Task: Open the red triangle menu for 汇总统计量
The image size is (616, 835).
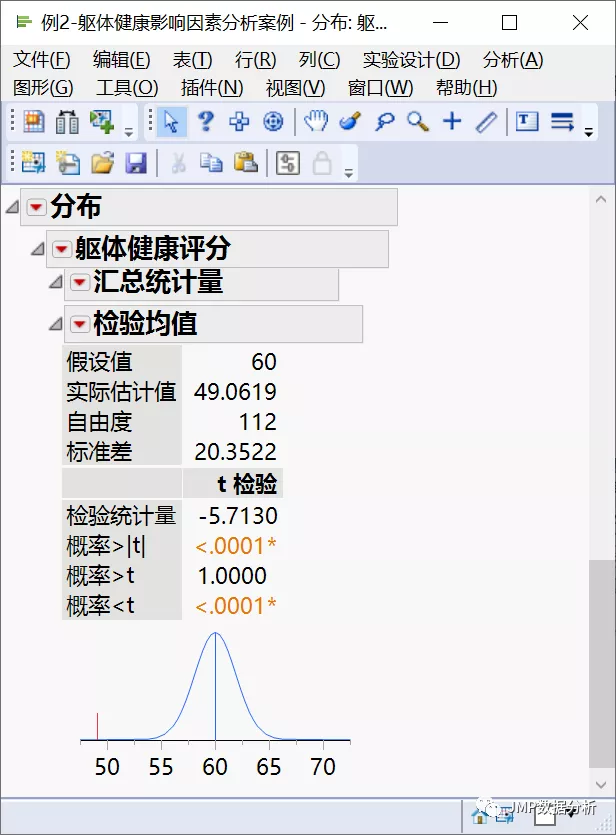Action: click(x=79, y=282)
